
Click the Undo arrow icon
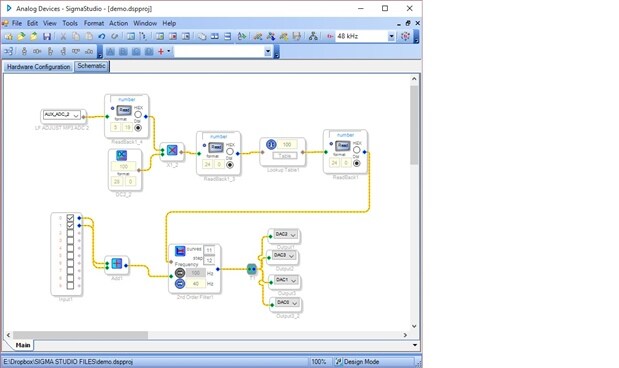[x=102, y=37]
